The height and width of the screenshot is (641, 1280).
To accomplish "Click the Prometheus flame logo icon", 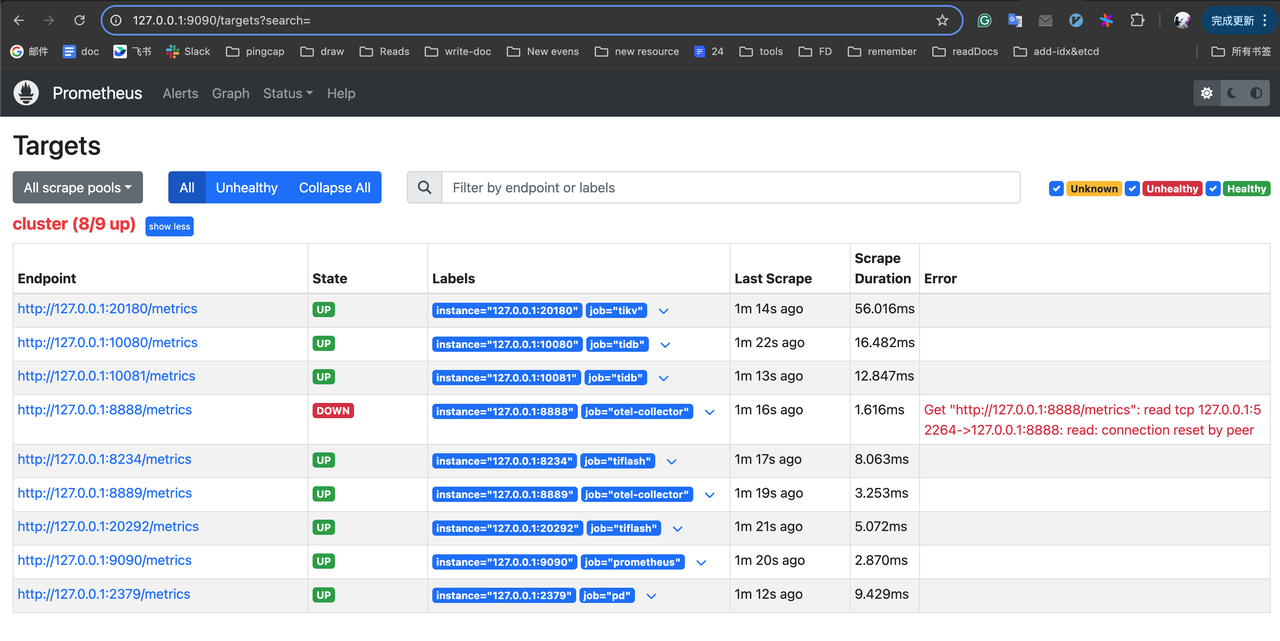I will (26, 93).
